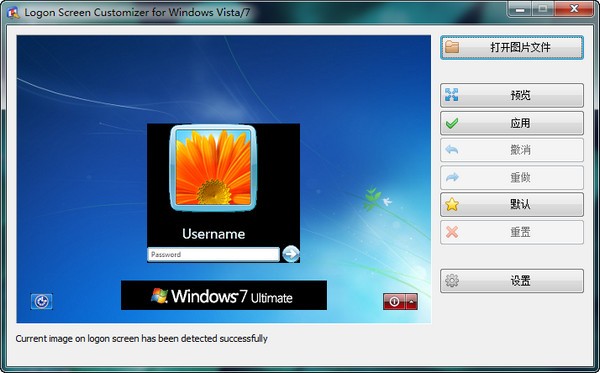Click the folder icon on 打开图片文件 button
This screenshot has width=600, height=373.
tap(452, 47)
